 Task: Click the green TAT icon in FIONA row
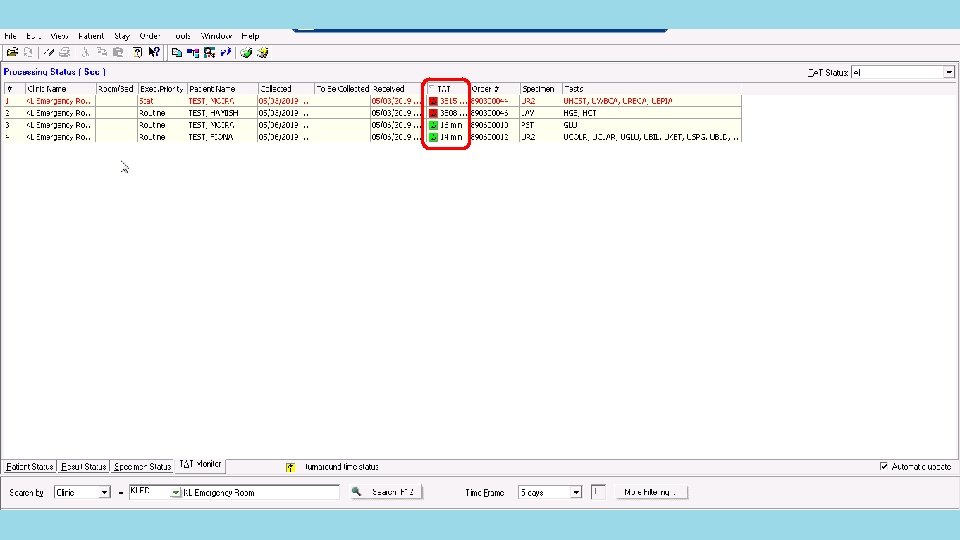(x=433, y=137)
